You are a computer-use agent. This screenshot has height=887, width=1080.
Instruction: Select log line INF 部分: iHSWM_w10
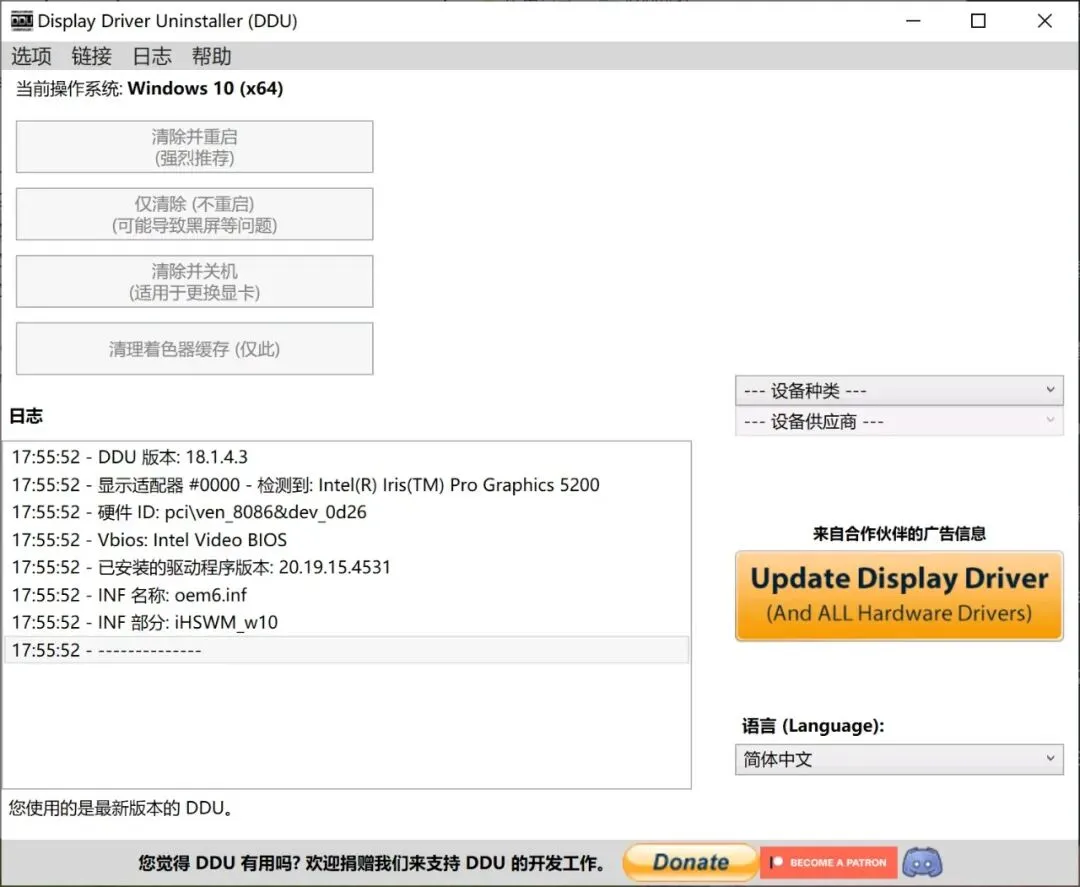346,622
